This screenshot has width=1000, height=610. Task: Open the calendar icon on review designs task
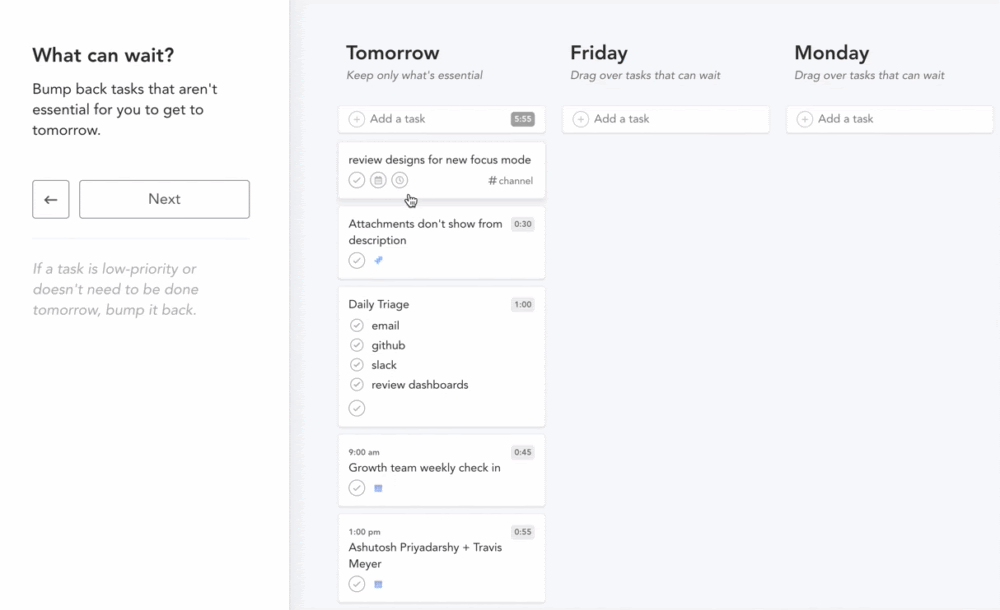click(378, 180)
